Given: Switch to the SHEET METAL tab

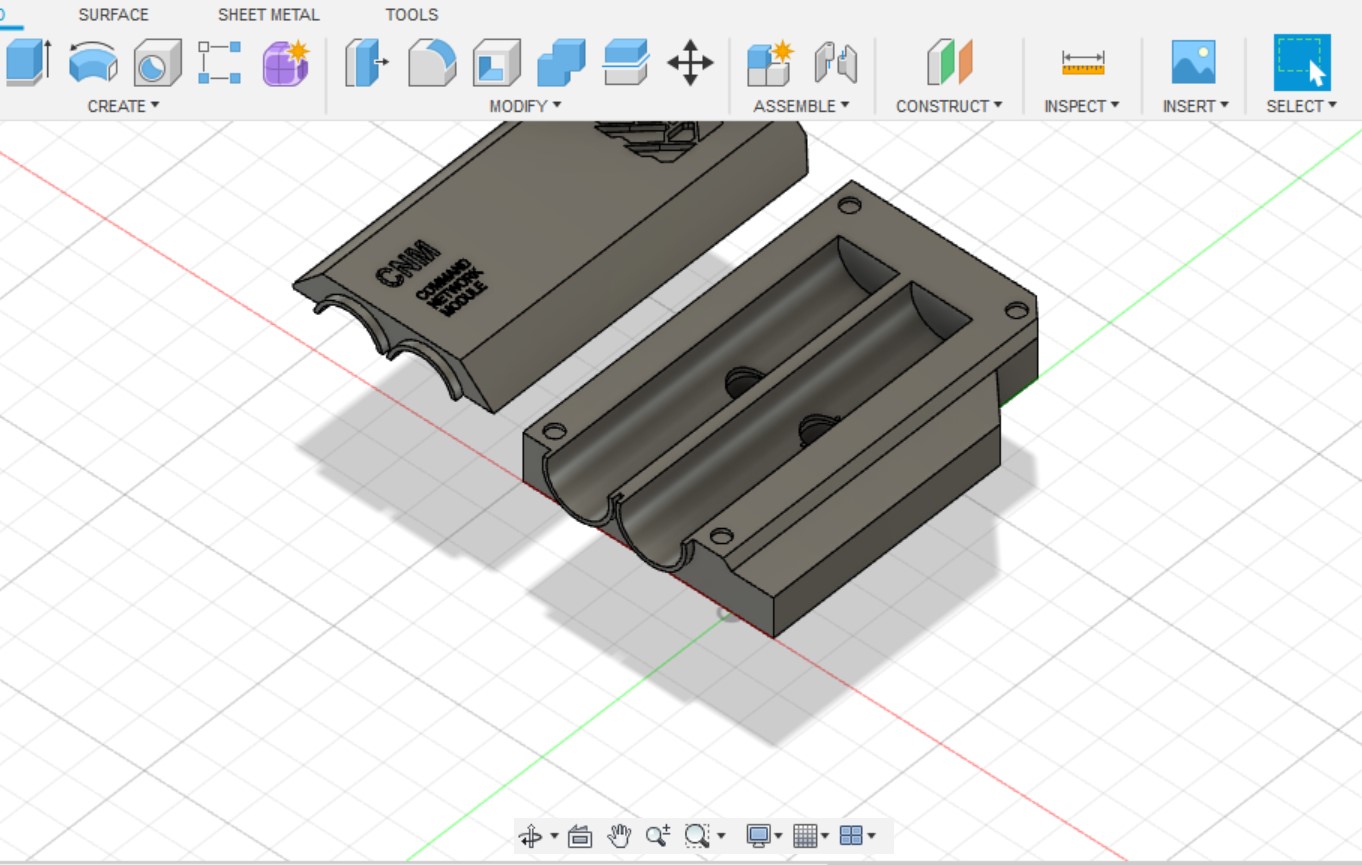Looking at the screenshot, I should pos(269,15).
